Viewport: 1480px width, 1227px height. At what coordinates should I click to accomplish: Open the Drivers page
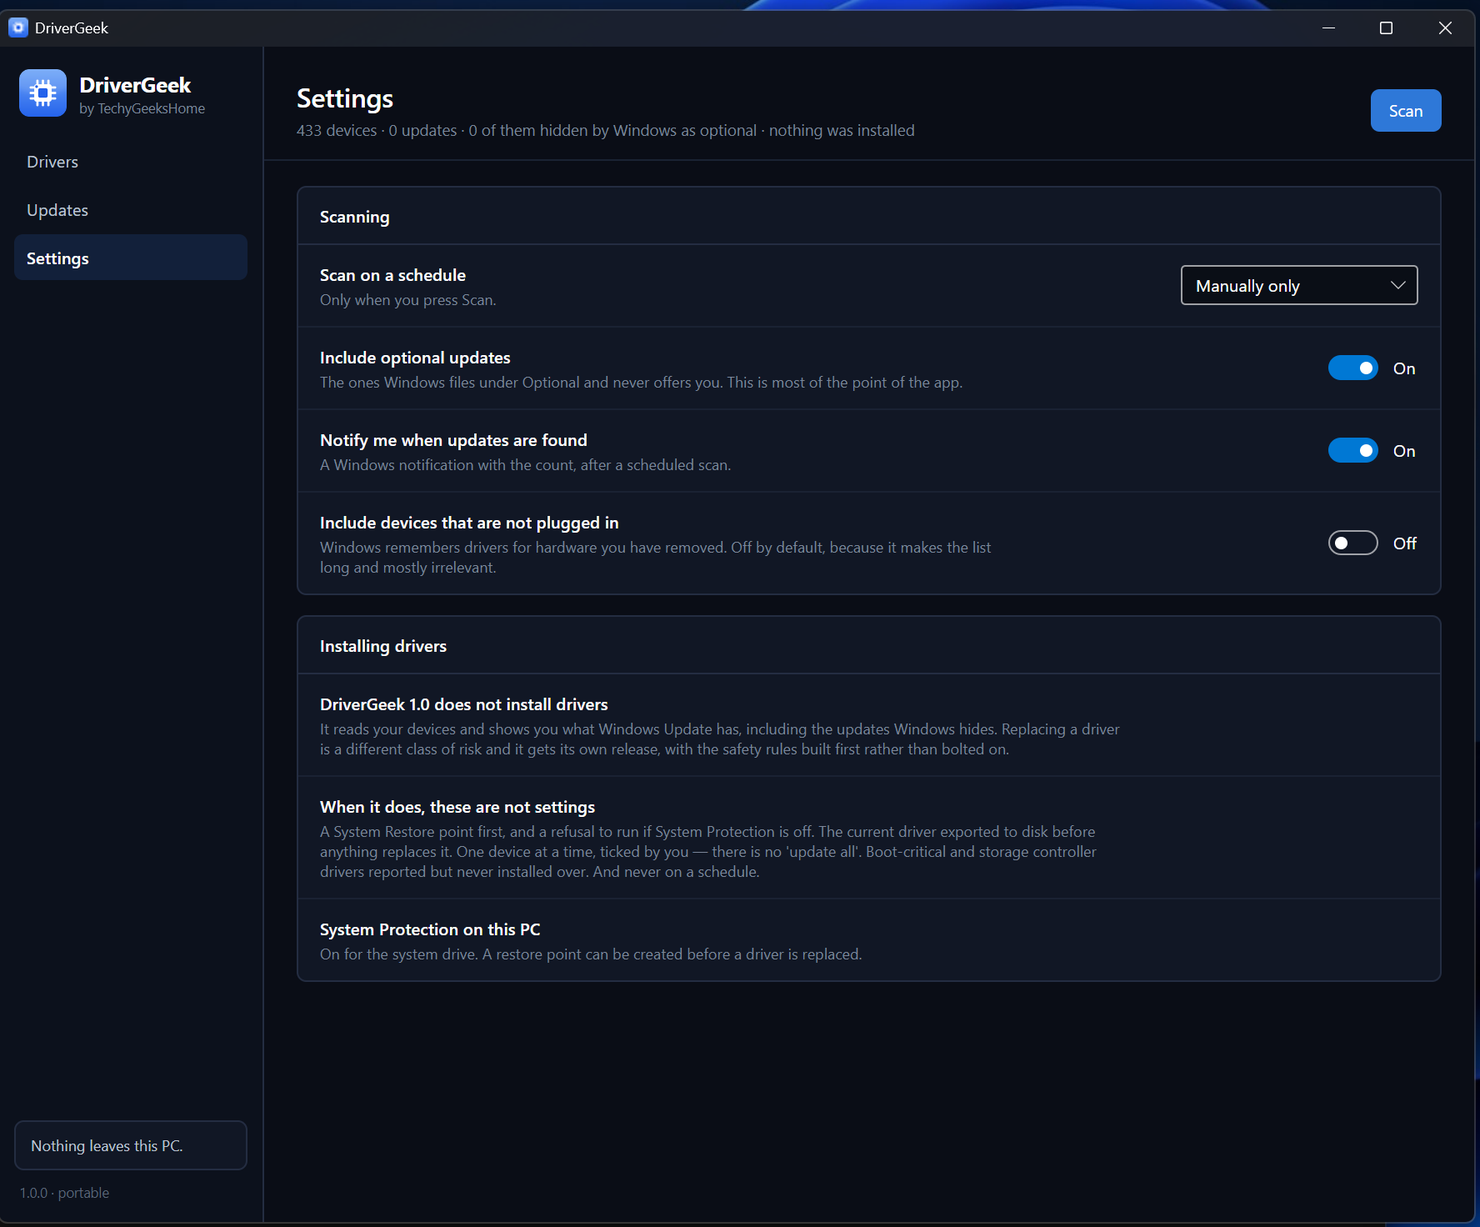(x=130, y=162)
